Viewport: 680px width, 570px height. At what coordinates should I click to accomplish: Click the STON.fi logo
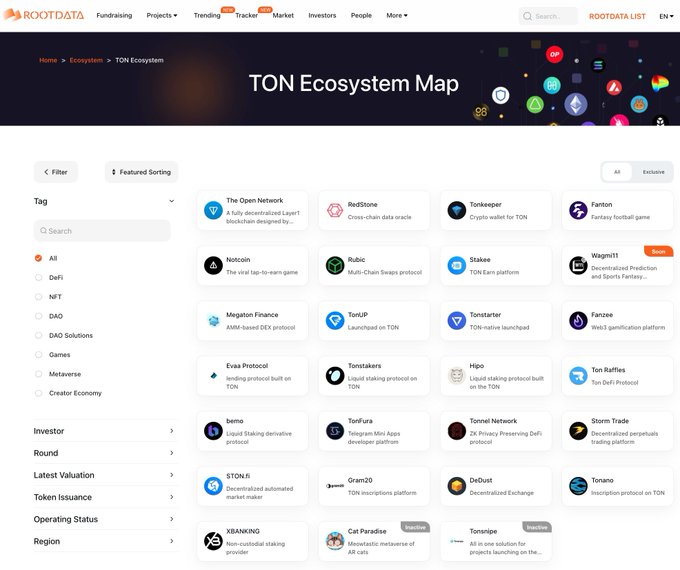coord(213,486)
